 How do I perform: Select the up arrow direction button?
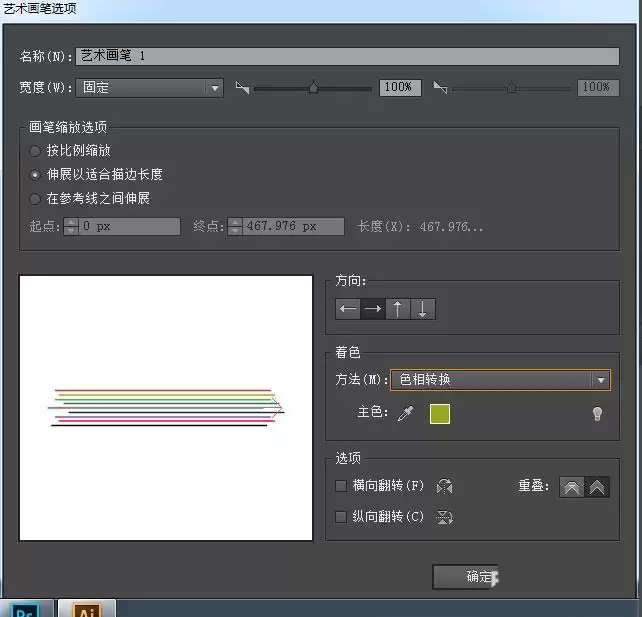tap(398, 309)
